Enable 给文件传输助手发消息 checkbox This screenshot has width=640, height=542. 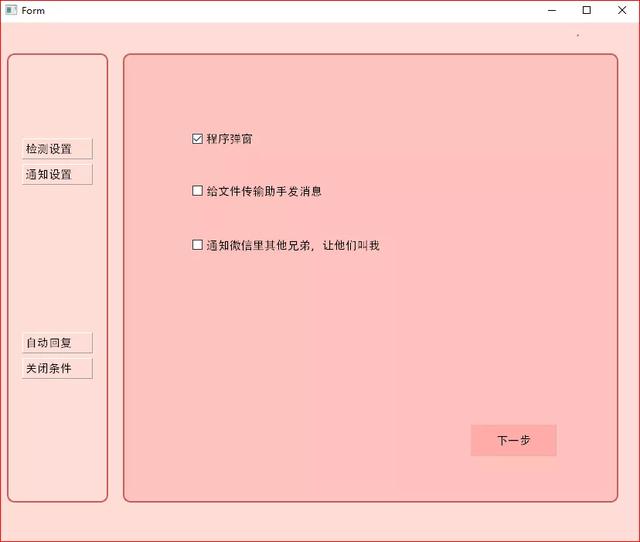coord(197,191)
